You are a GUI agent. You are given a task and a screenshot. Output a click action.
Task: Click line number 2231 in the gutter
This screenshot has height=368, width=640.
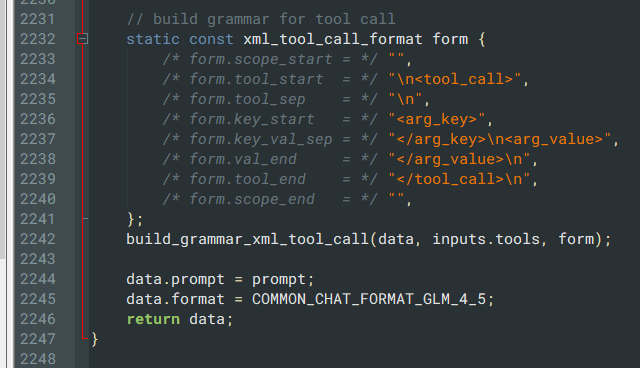click(38, 19)
